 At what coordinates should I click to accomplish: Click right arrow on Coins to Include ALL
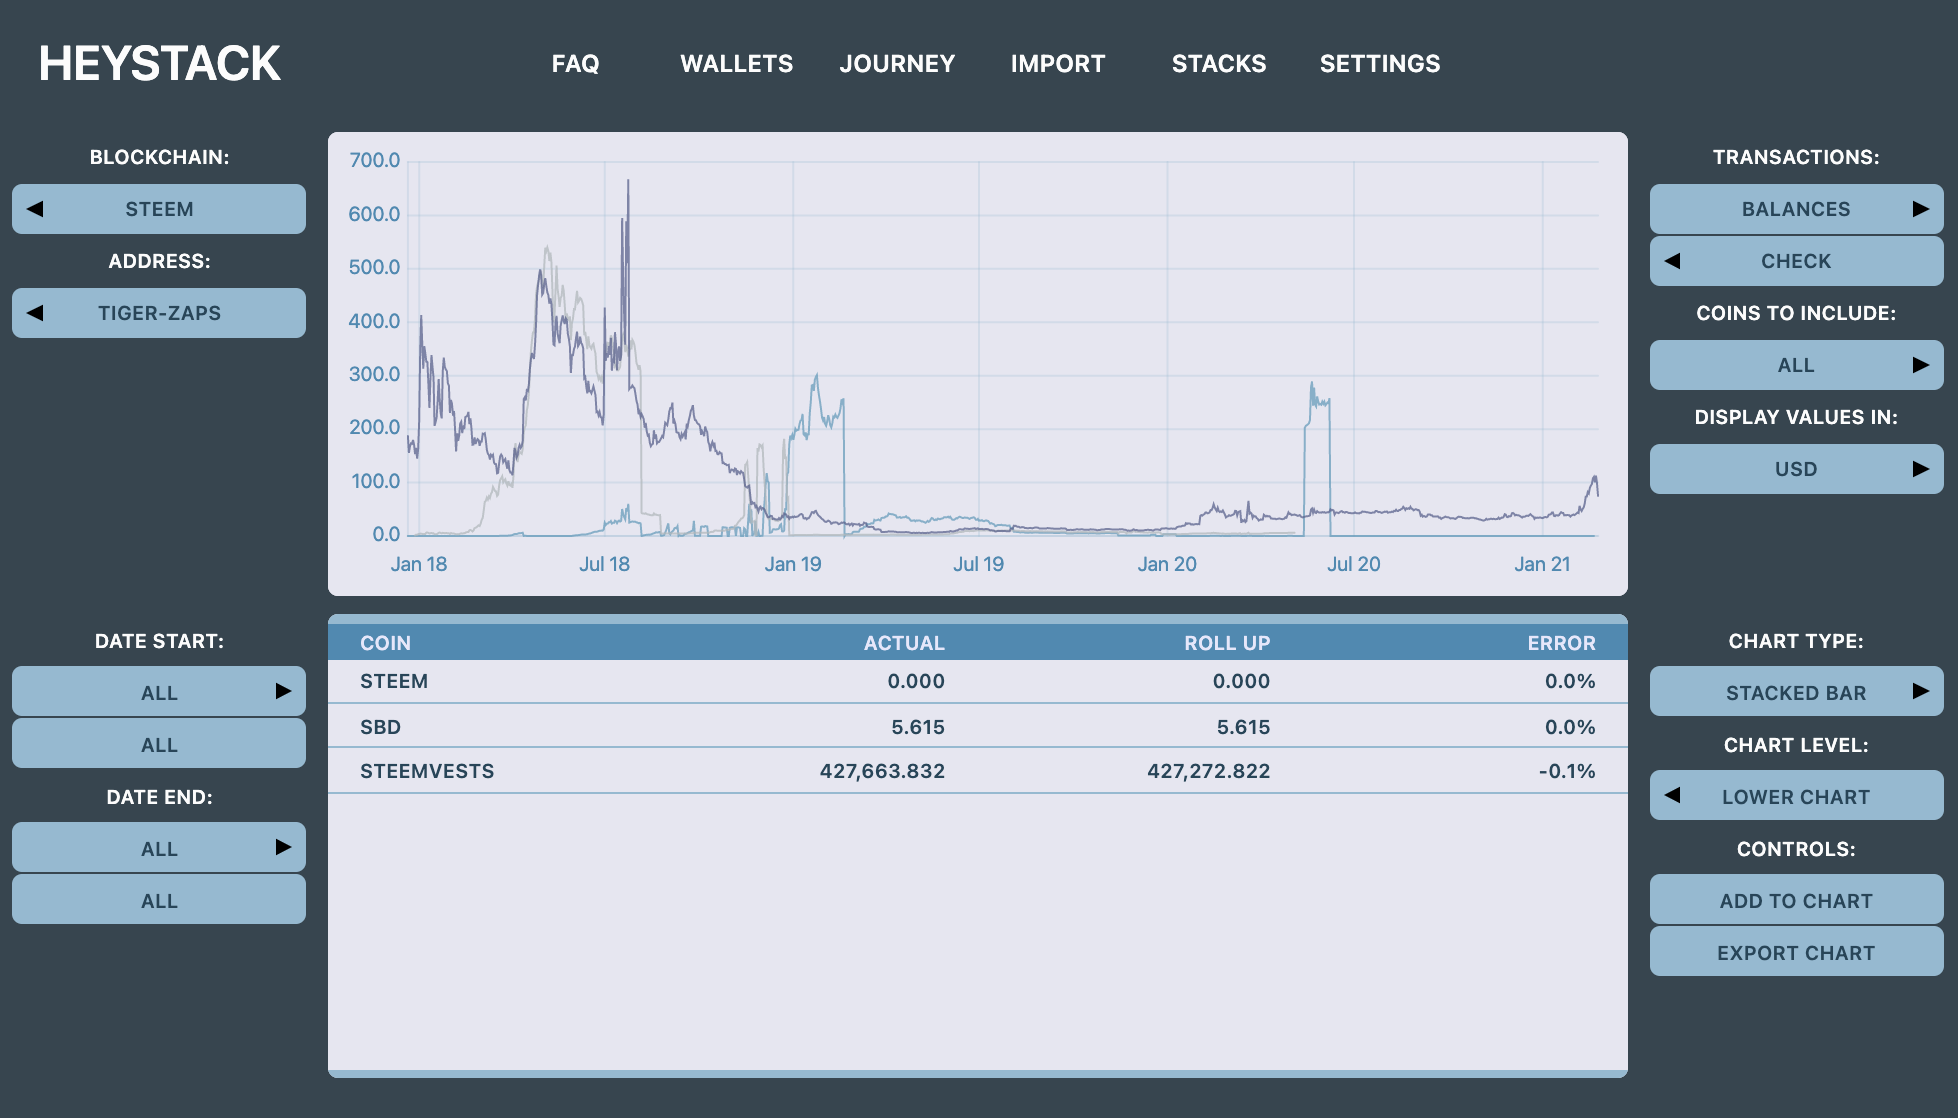(1920, 365)
